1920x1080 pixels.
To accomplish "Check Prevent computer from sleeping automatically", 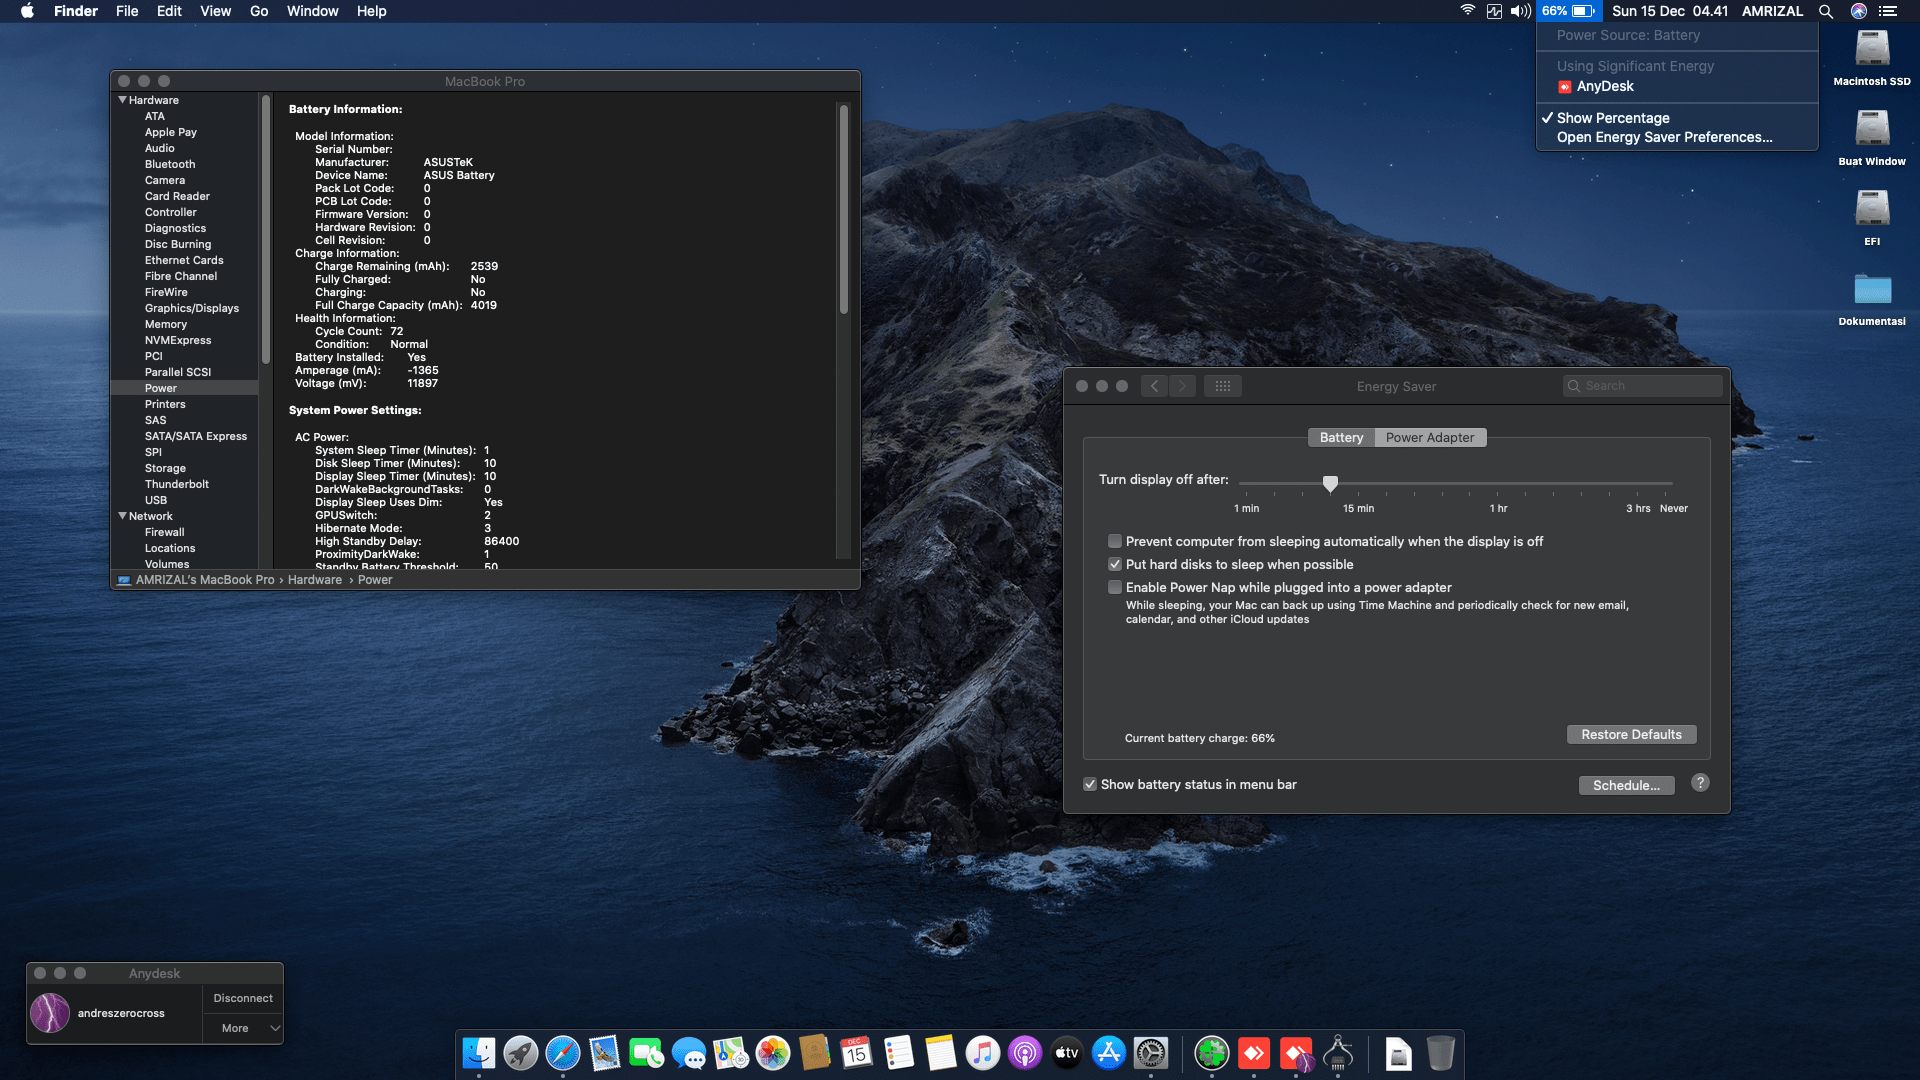I will (x=1115, y=541).
